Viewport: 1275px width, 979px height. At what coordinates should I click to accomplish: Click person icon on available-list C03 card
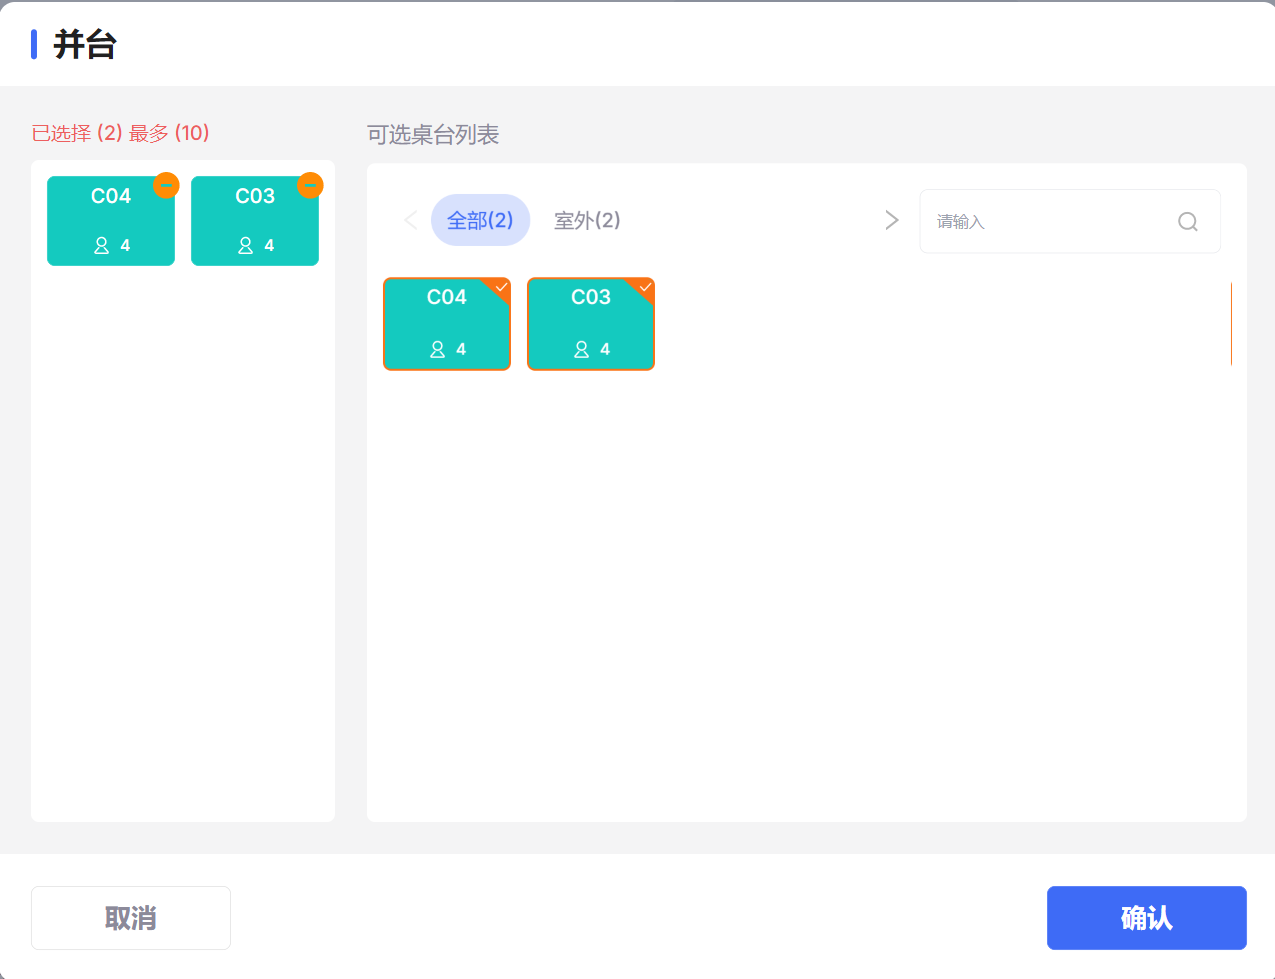click(582, 349)
